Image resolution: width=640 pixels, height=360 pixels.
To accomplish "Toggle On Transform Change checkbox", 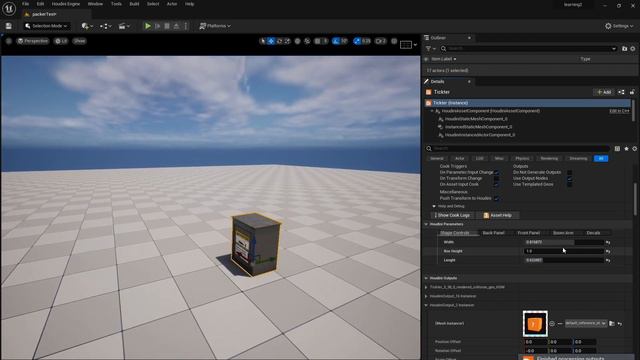I will pyautogui.click(x=496, y=178).
